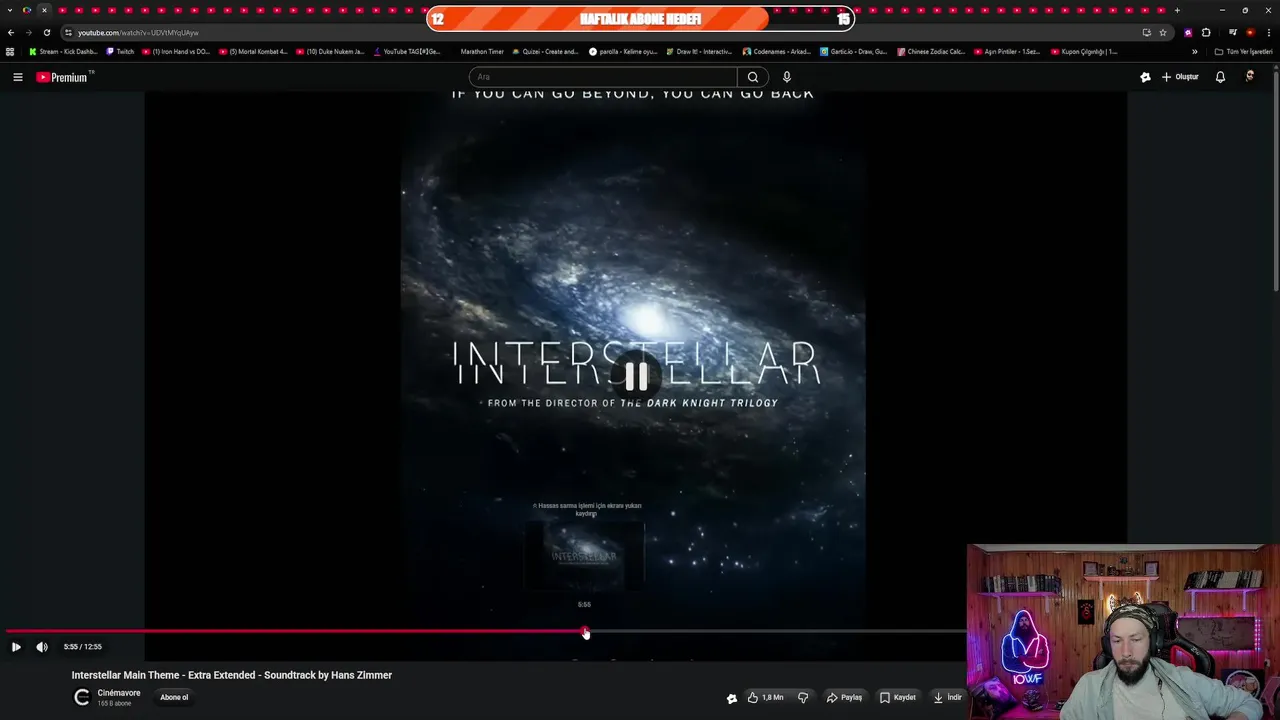The image size is (1280, 720).
Task: Reload the page with refresh icon
Action: 46,32
